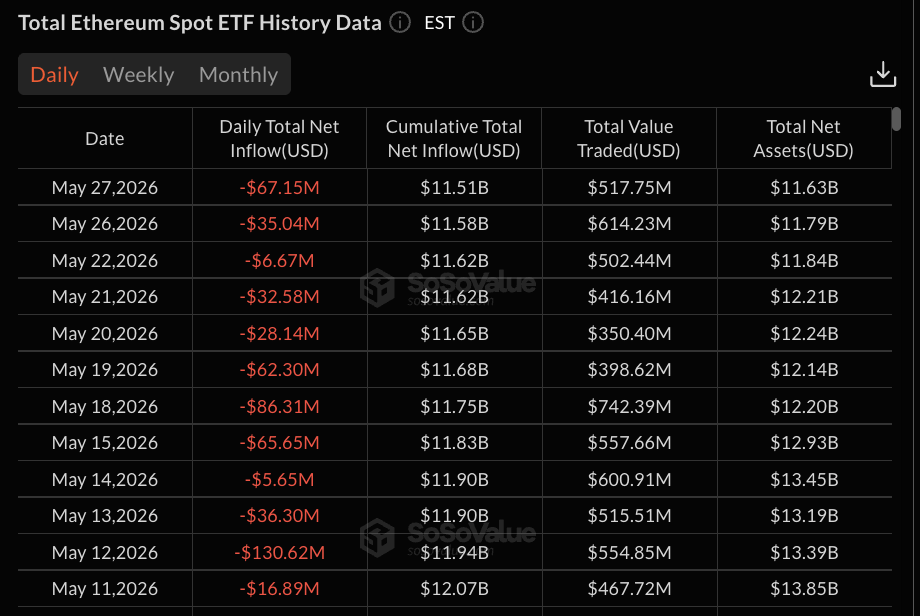Click the SoSoValue watermark logo near May 21 row
The height and width of the screenshot is (616, 920).
click(x=447, y=287)
